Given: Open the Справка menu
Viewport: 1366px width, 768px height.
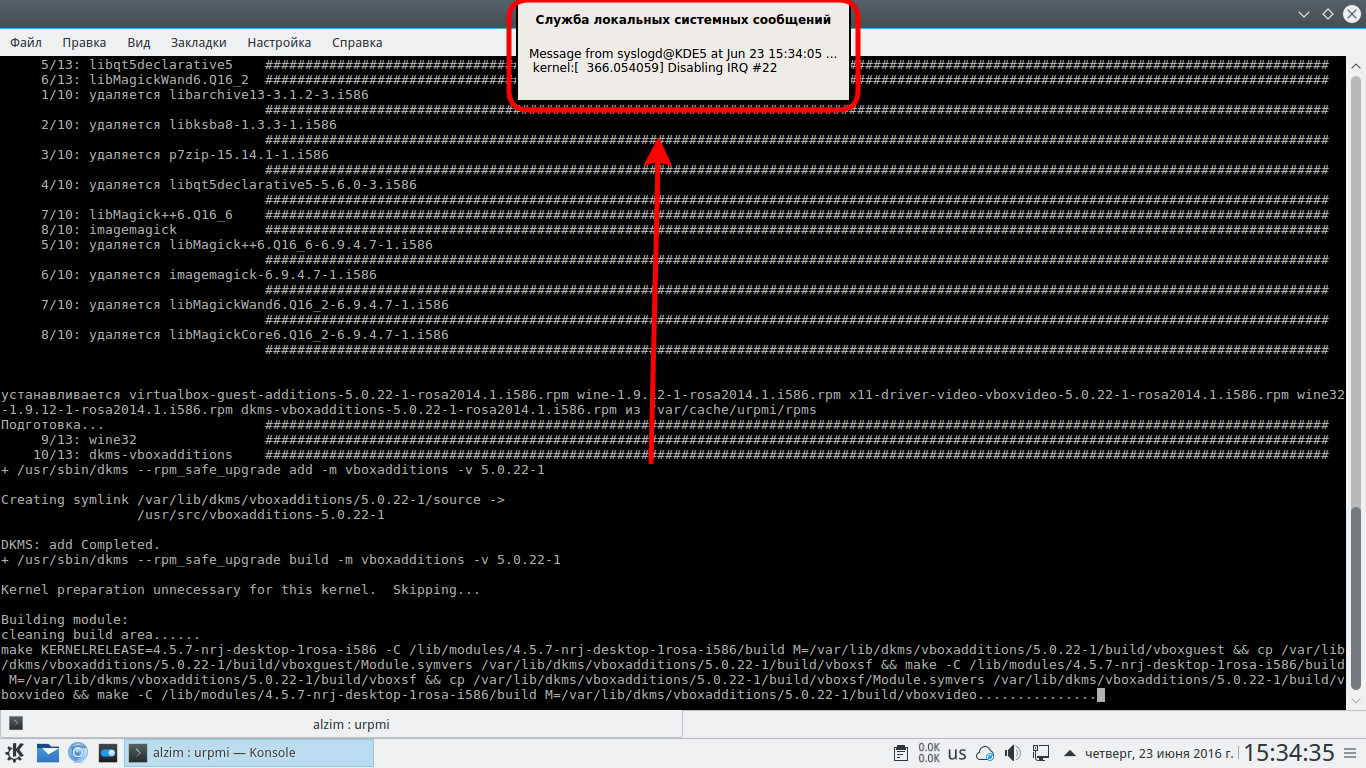Looking at the screenshot, I should (357, 43).
